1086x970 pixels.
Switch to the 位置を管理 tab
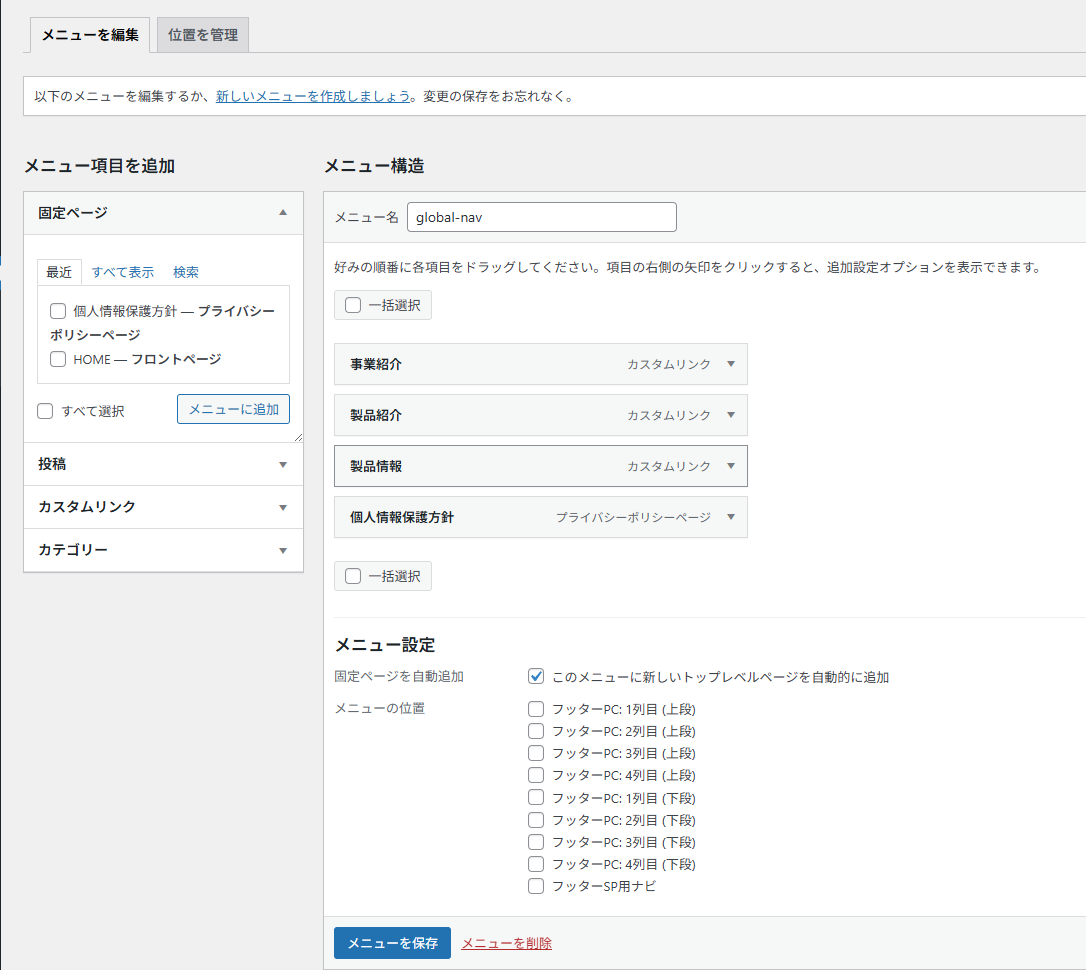202,34
